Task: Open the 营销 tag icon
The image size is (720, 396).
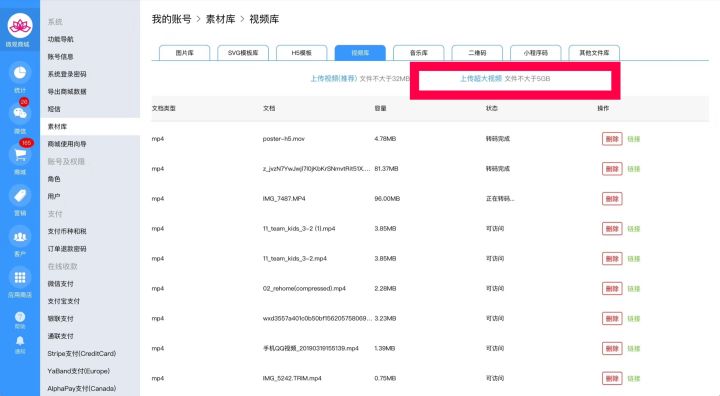Action: point(20,196)
